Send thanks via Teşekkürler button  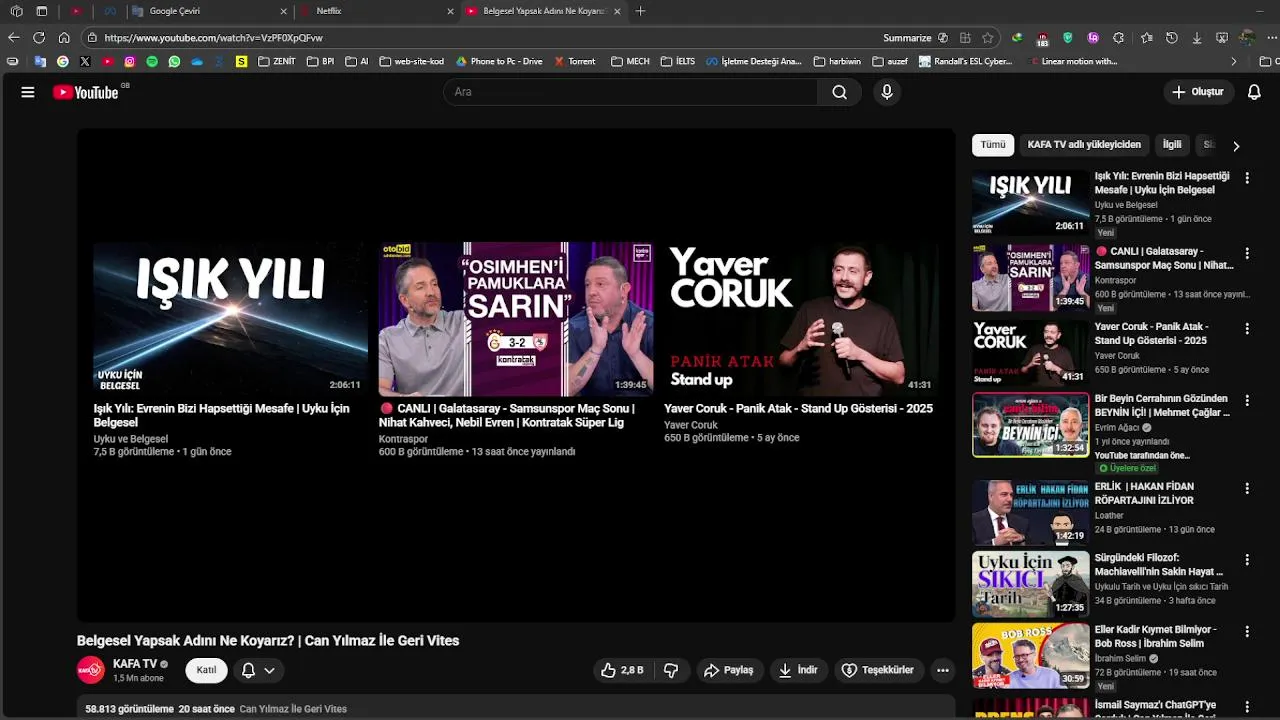pos(878,670)
